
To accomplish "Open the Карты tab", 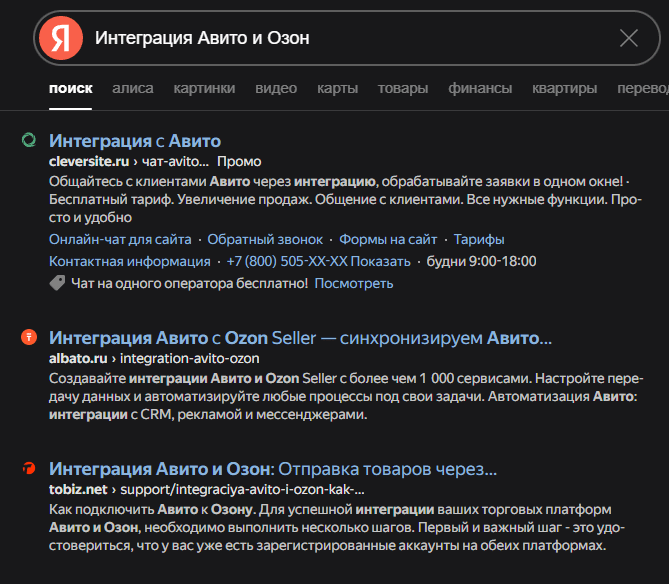I will (337, 89).
